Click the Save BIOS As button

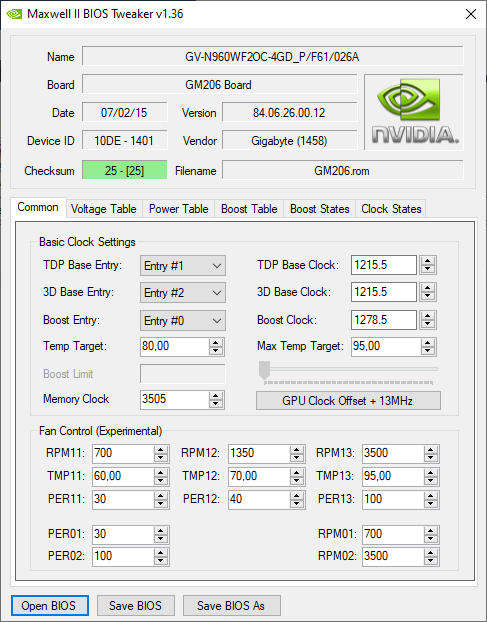click(232, 605)
